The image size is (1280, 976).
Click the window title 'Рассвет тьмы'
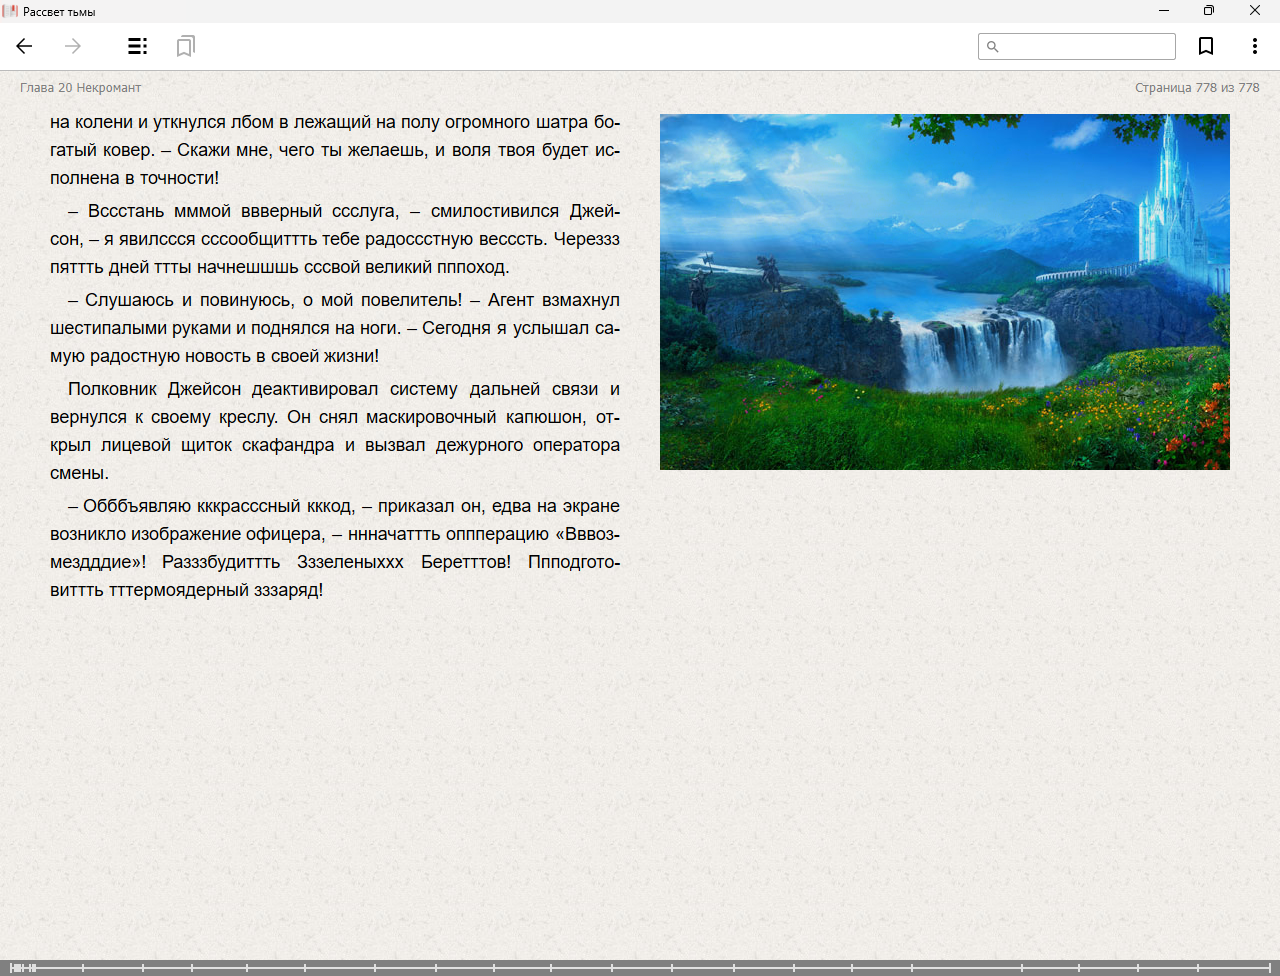pyautogui.click(x=59, y=12)
